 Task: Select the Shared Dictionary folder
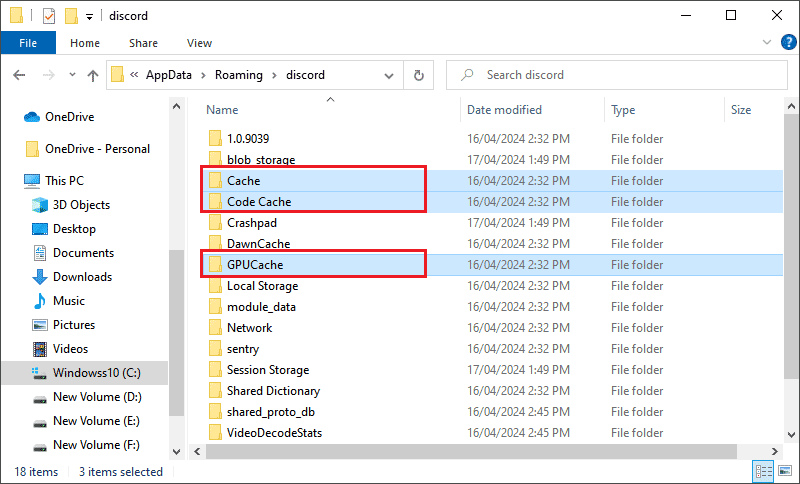(x=273, y=391)
